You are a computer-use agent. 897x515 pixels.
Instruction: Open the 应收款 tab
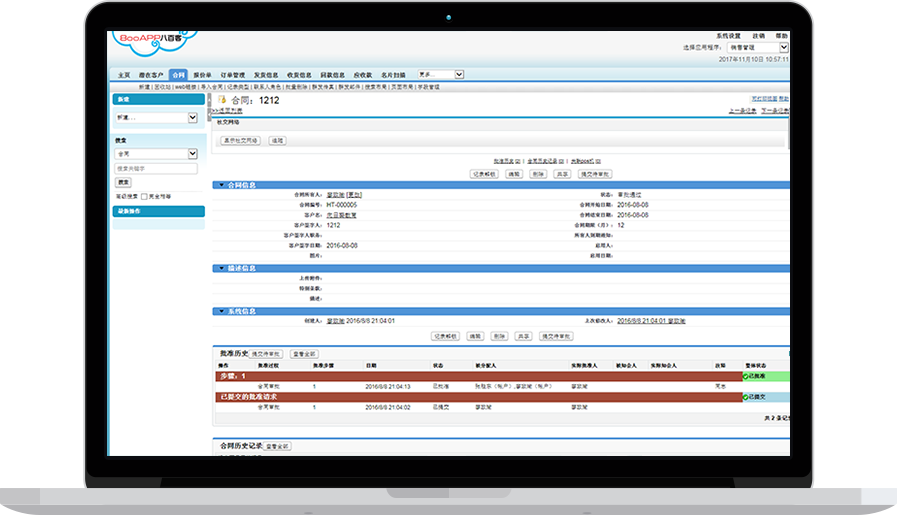point(363,75)
